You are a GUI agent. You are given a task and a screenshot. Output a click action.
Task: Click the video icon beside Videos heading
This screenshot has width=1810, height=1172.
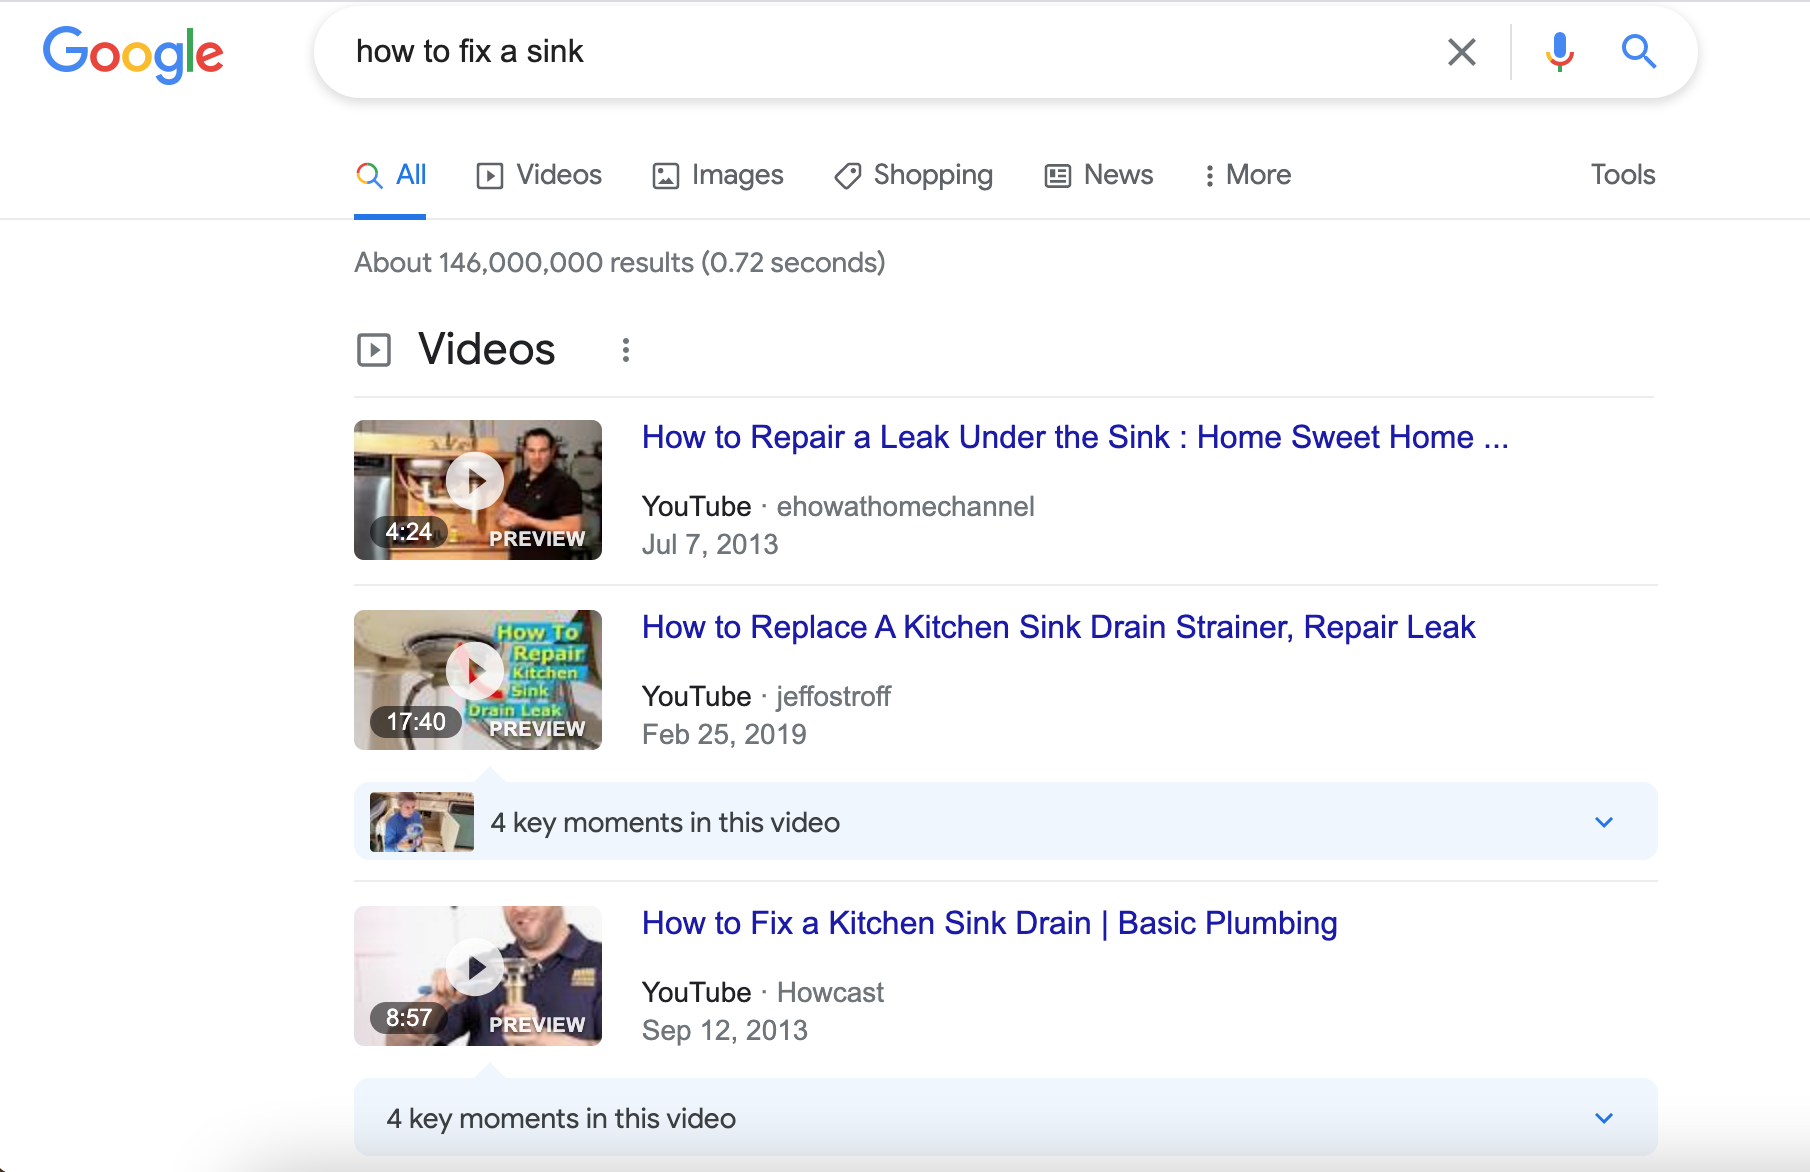click(374, 350)
